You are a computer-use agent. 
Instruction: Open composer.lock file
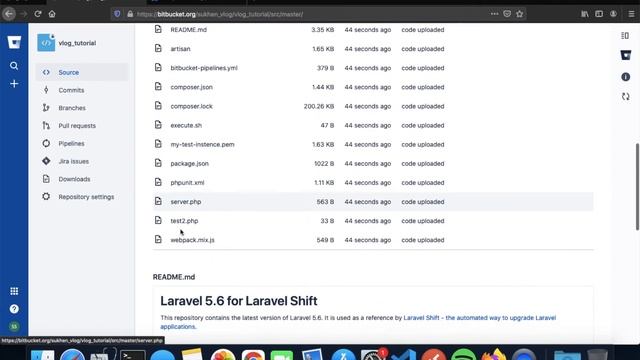point(191,106)
